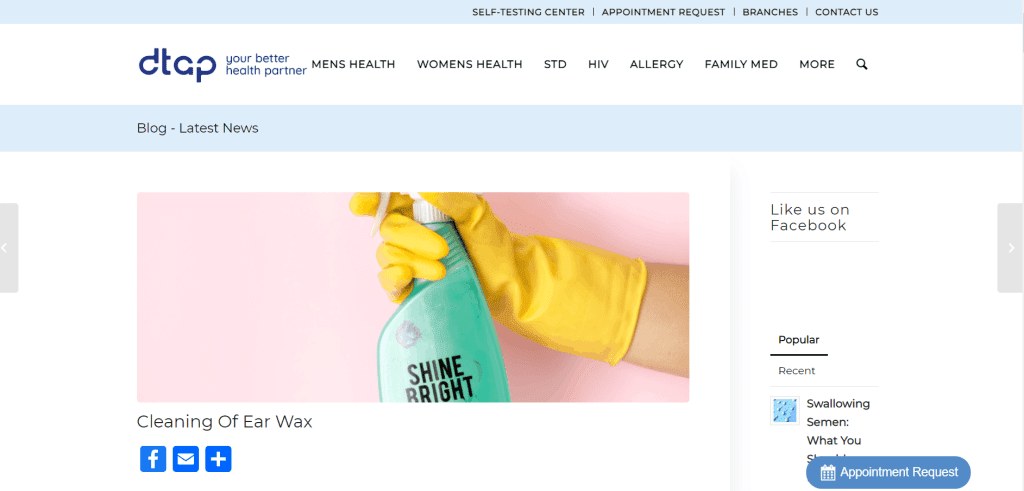
Task: Open the Swallowing Semen article thumbnail
Action: point(785,411)
